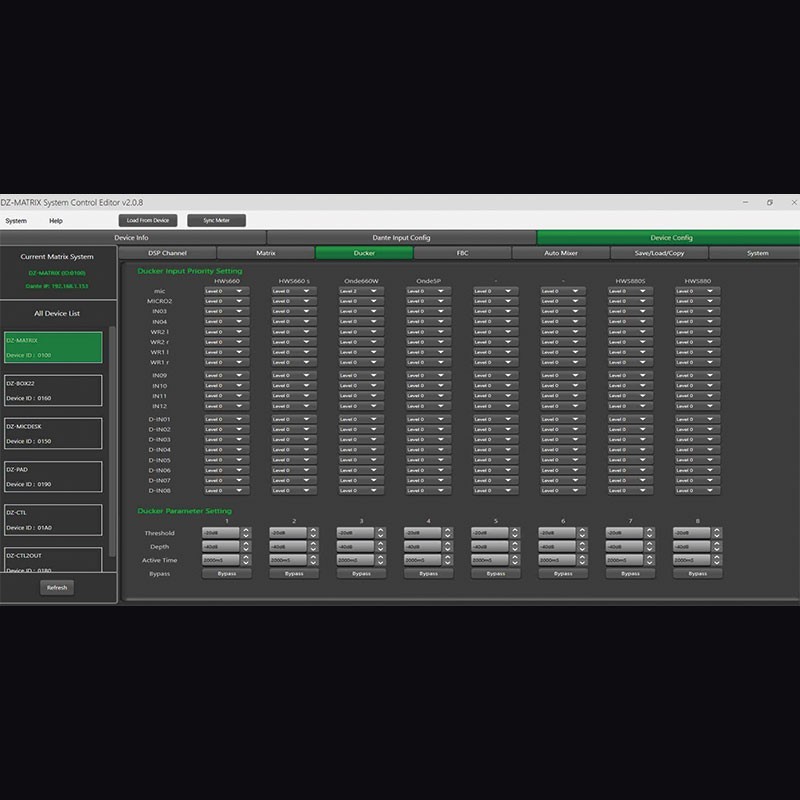Click the device list vertical scrollbar
Screen dimensions: 800x800
(112, 441)
